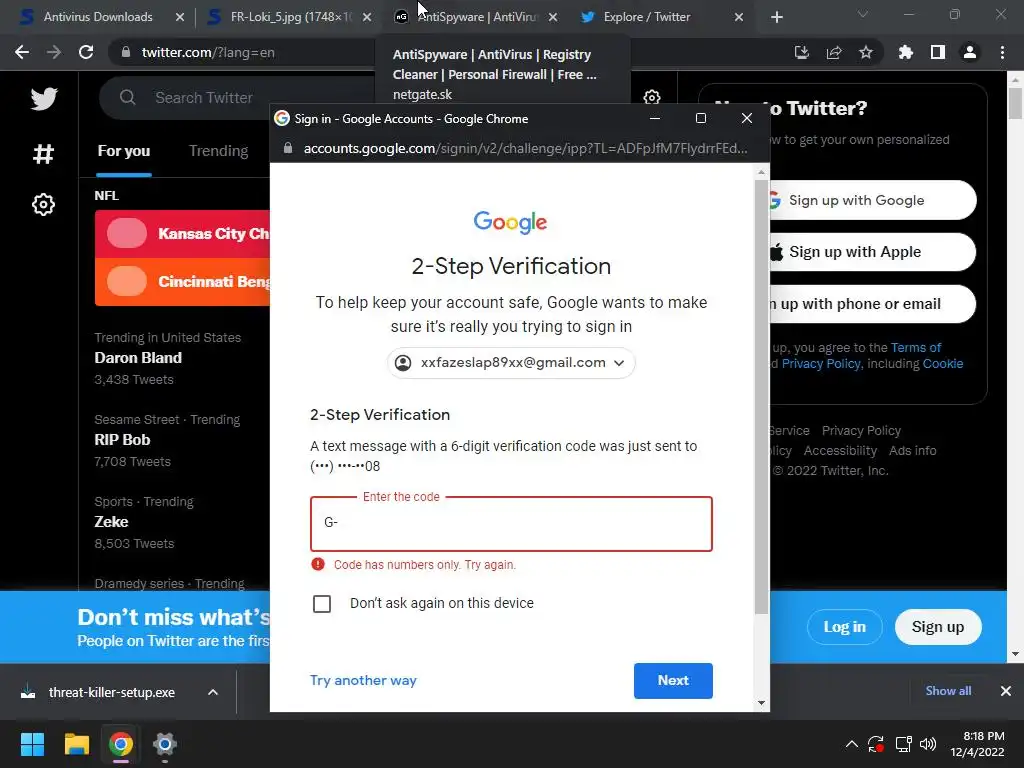Screen dimensions: 1024x768
Task: Click the Twitter page vertical scrollbar thumb
Action: coord(1015,103)
